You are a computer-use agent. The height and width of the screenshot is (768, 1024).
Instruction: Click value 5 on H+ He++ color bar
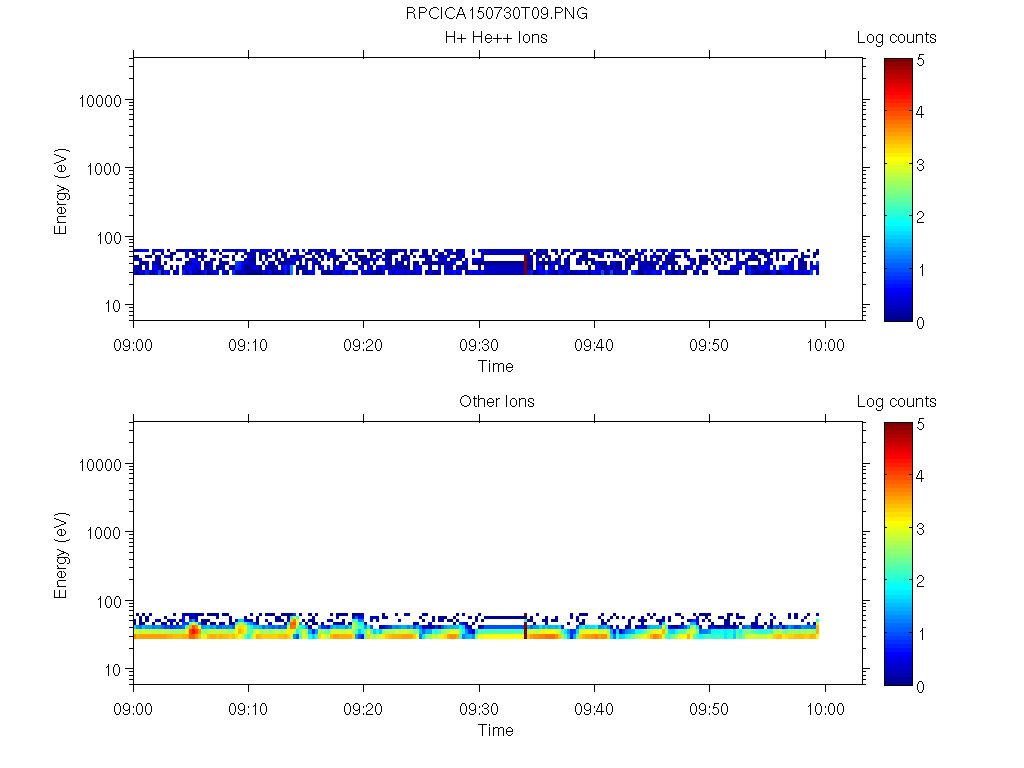tap(920, 60)
